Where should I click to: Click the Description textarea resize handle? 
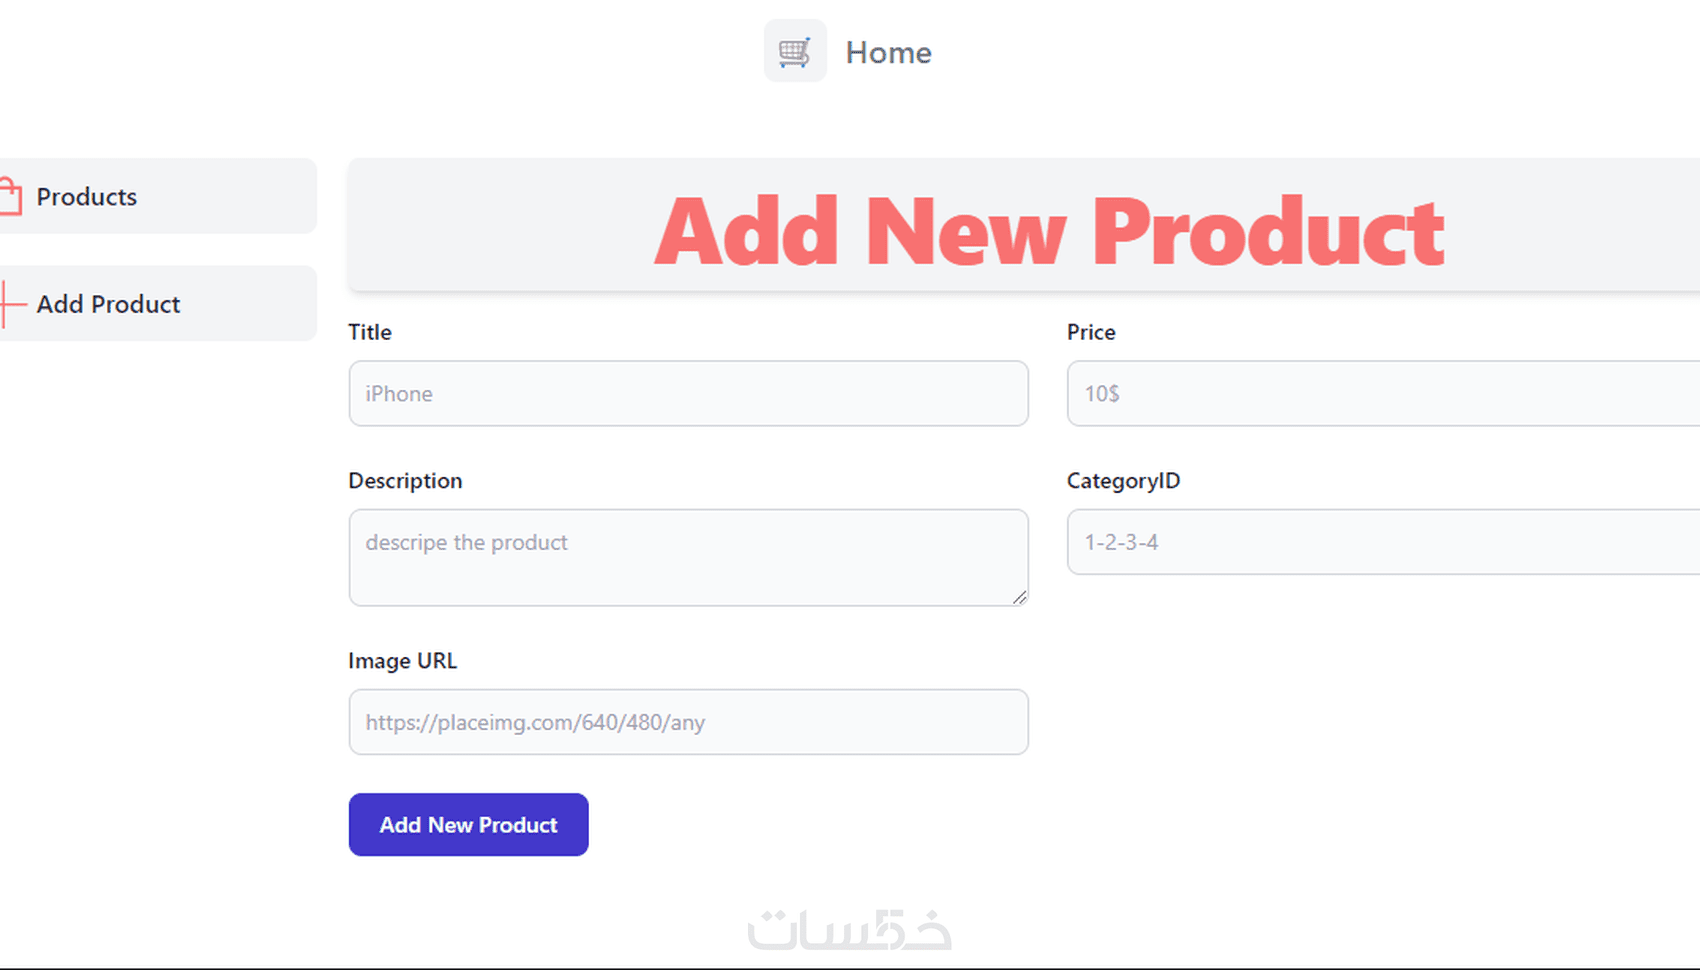point(1019,597)
